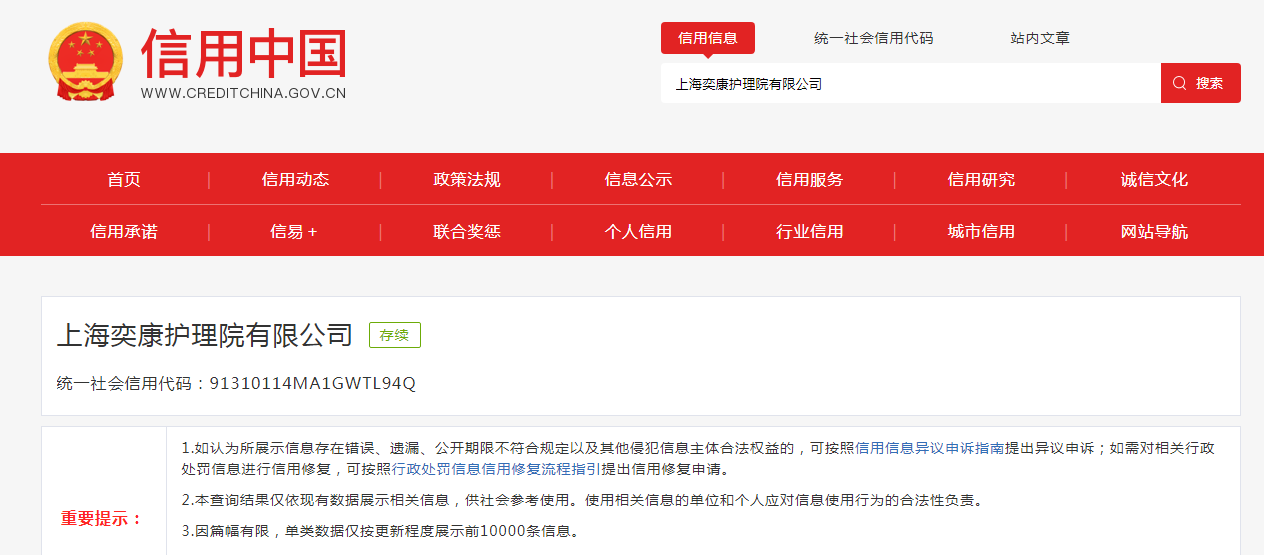Open the 网站导航 navigation item
Viewport: 1264px width, 555px height.
pos(1154,231)
